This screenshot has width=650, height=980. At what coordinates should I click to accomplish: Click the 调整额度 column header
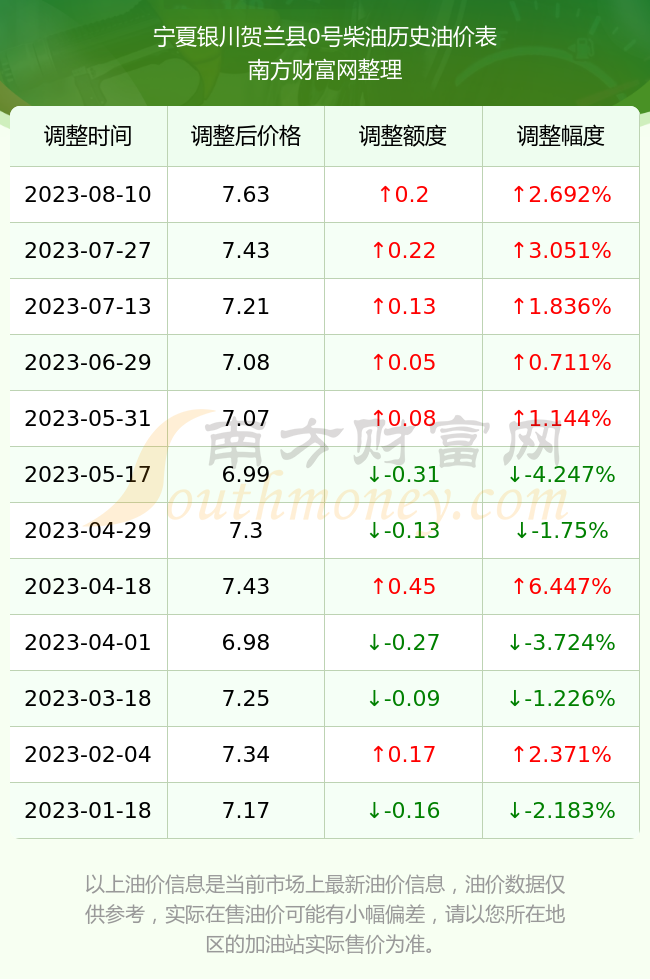point(403,136)
